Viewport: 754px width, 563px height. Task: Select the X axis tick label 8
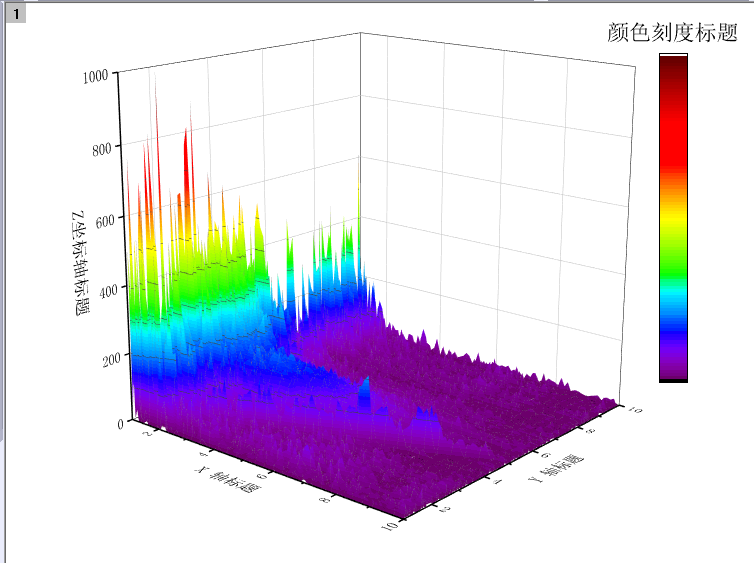[325, 499]
